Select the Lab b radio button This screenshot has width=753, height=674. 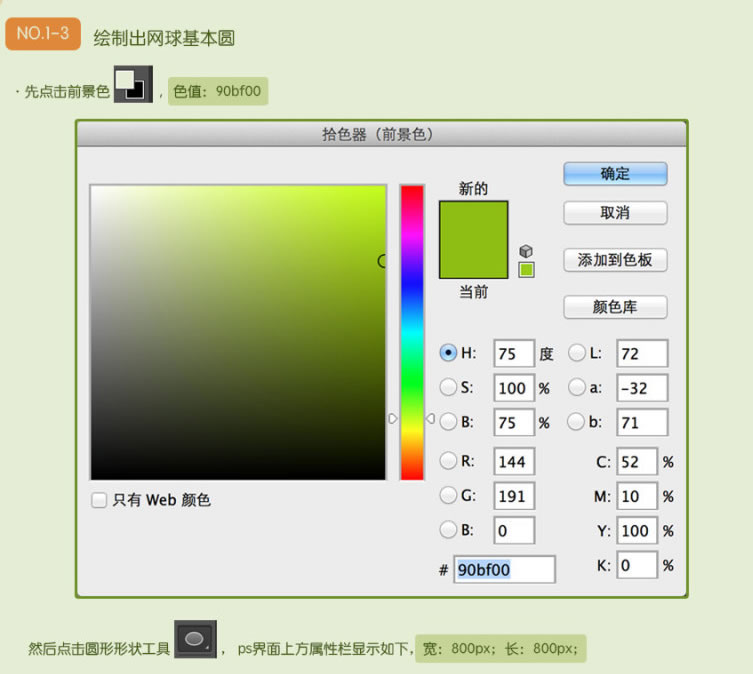pyautogui.click(x=576, y=422)
